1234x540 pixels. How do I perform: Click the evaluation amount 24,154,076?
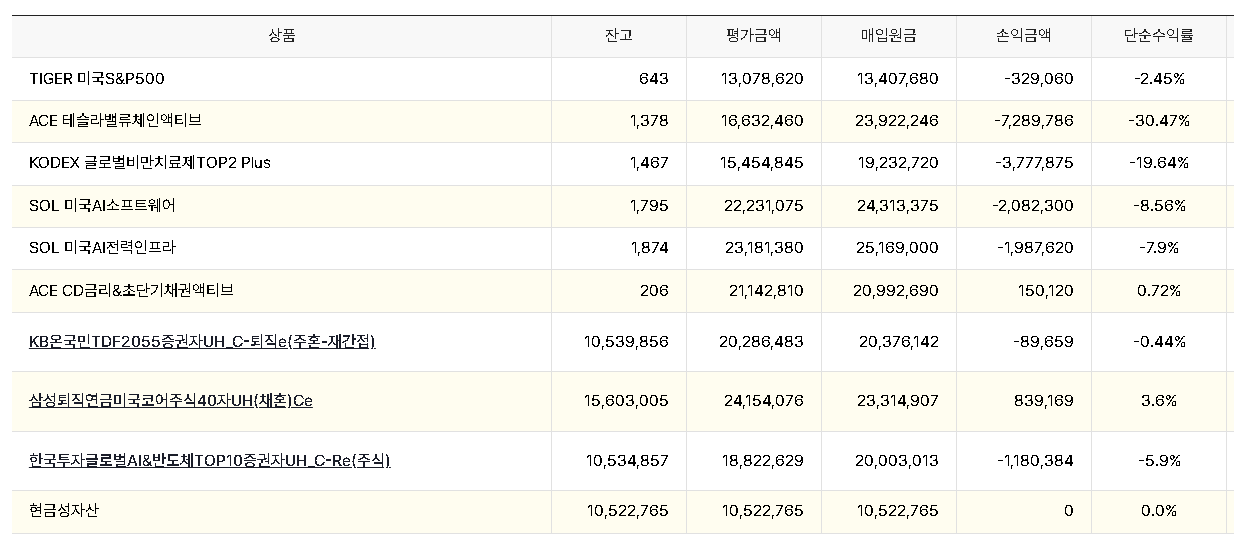762,400
